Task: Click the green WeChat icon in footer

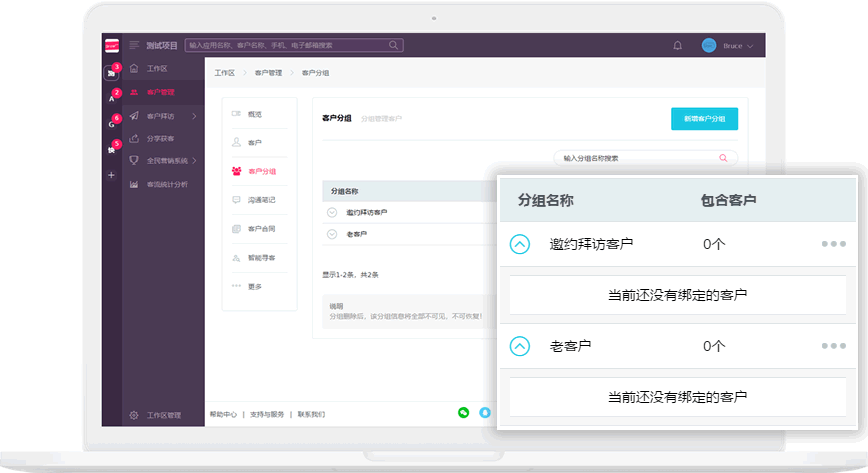Action: coord(463,412)
